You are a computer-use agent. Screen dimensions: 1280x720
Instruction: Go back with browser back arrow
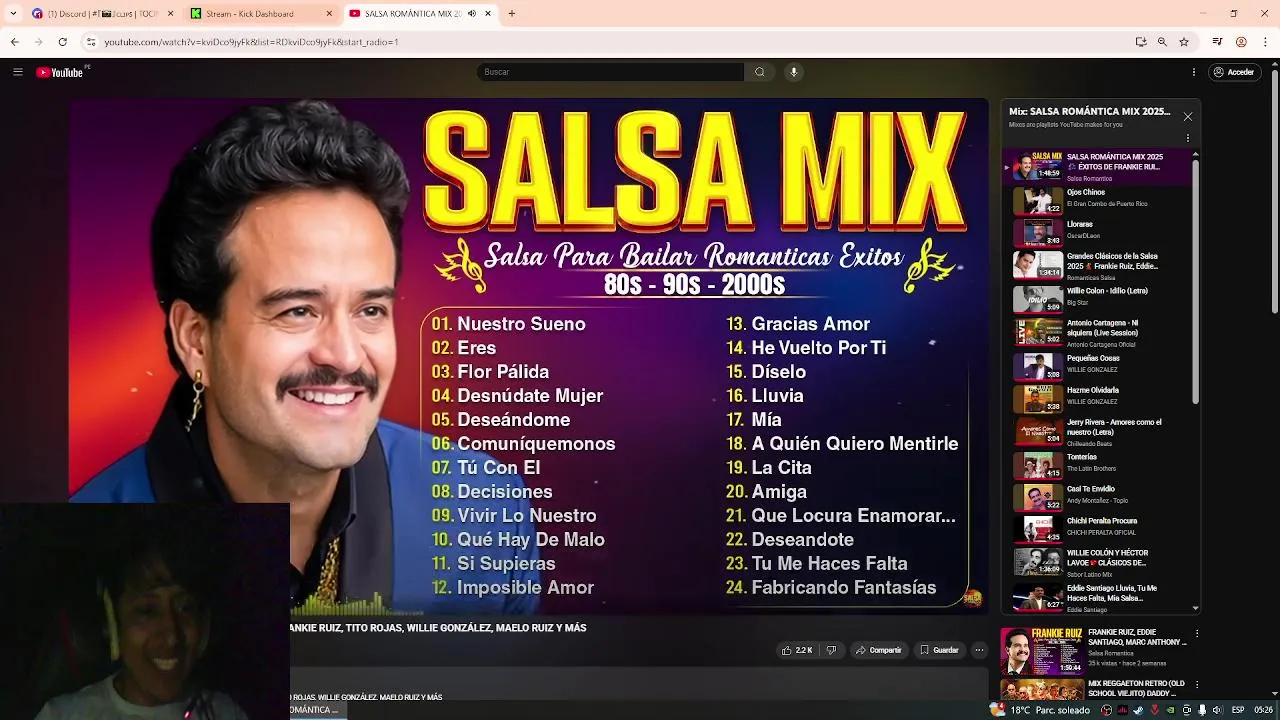14,42
